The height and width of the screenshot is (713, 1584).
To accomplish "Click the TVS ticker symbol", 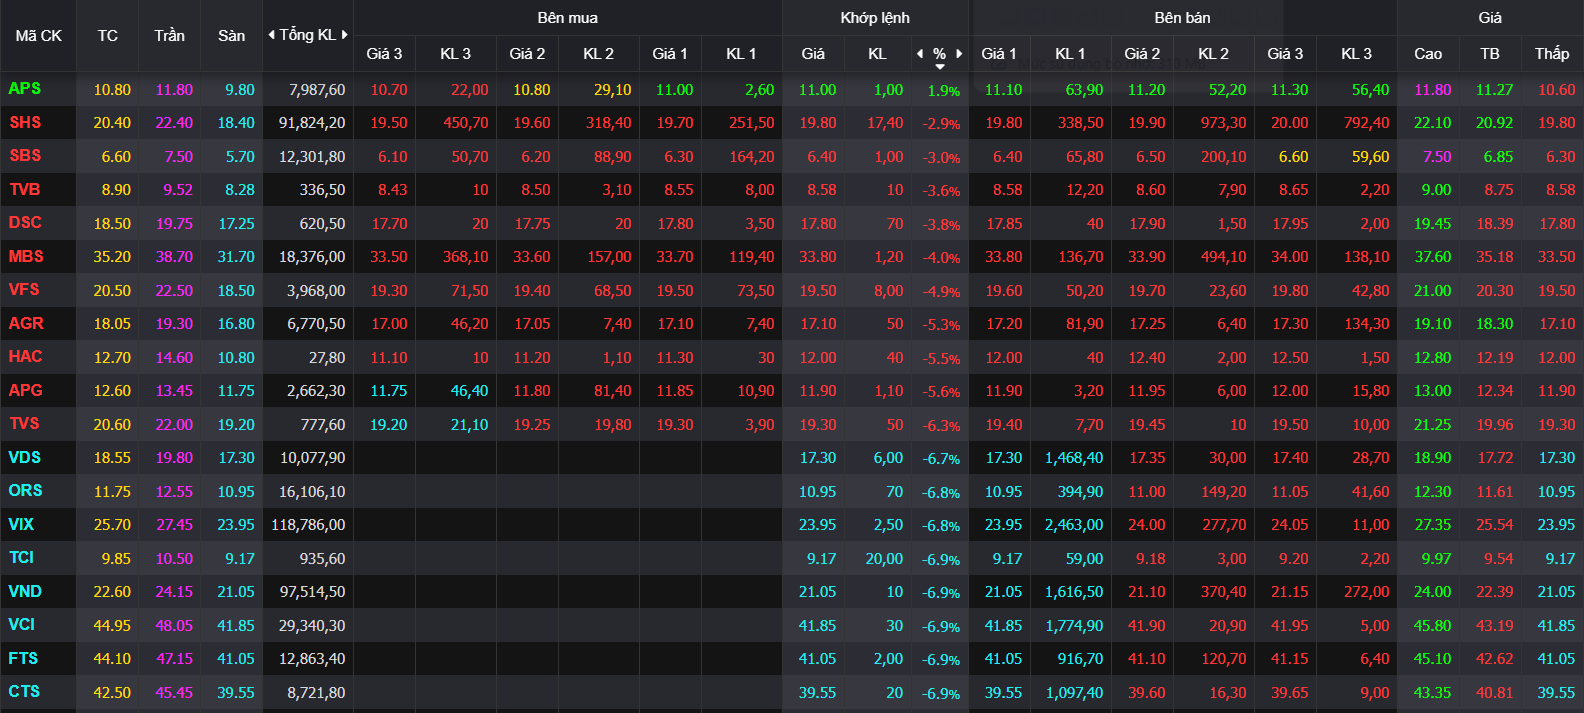I will 24,424.
